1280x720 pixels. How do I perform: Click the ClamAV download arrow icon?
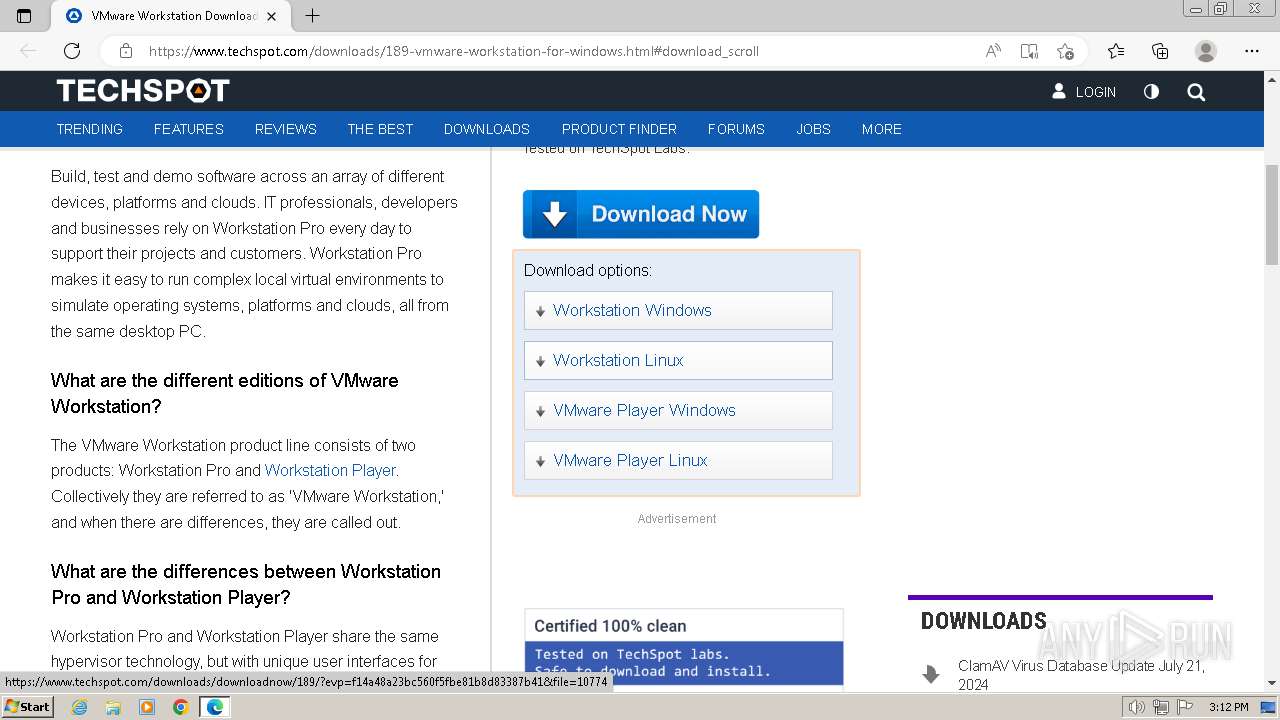pyautogui.click(x=931, y=674)
